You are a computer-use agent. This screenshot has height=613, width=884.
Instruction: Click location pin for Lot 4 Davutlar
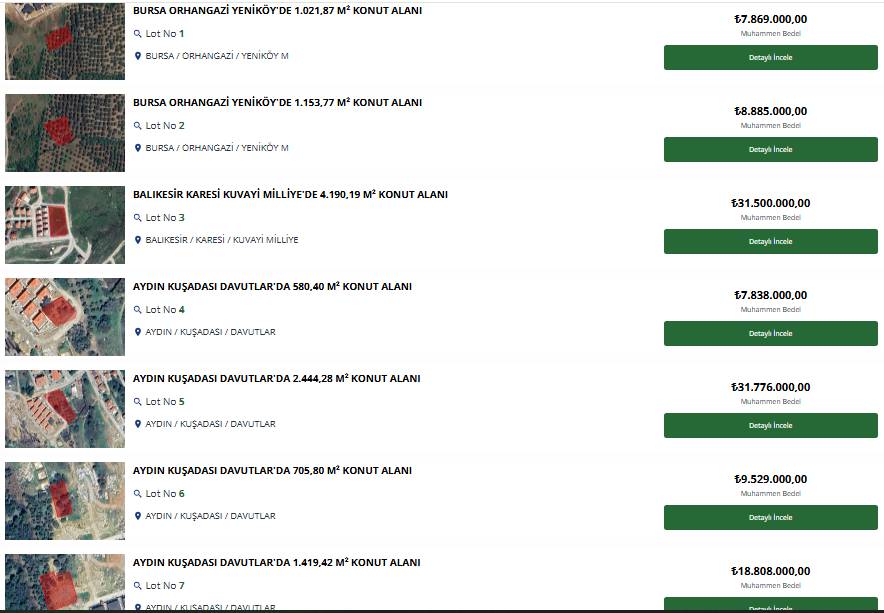tap(138, 332)
